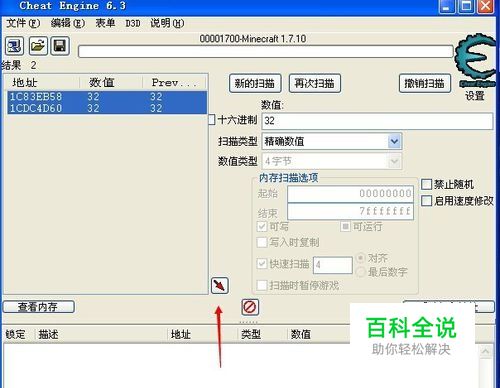This screenshot has width=500, height=388.
Task: Click the open folder icon
Action: point(38,46)
